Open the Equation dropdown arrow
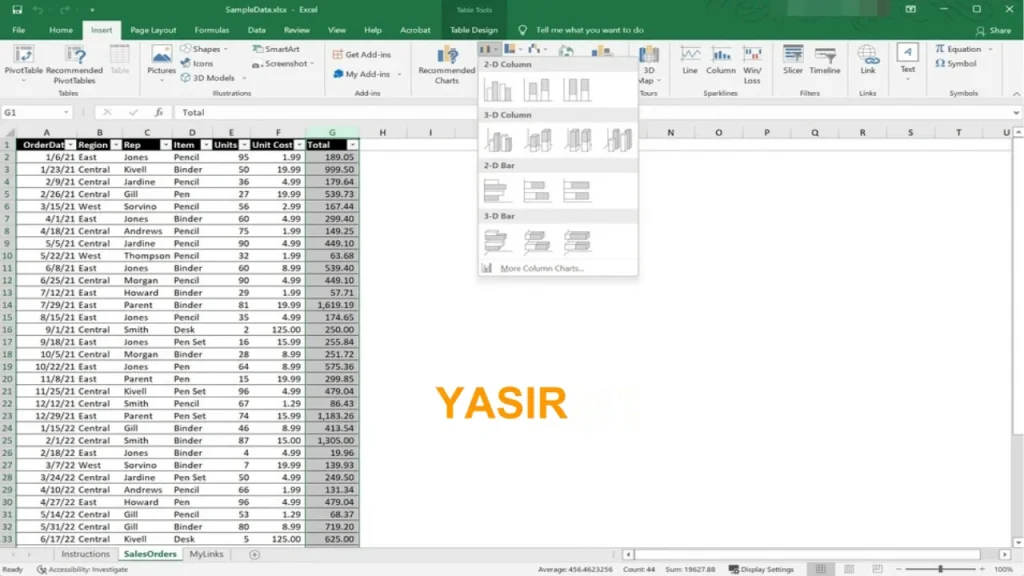Screen dimensions: 1024x576 coord(991,49)
